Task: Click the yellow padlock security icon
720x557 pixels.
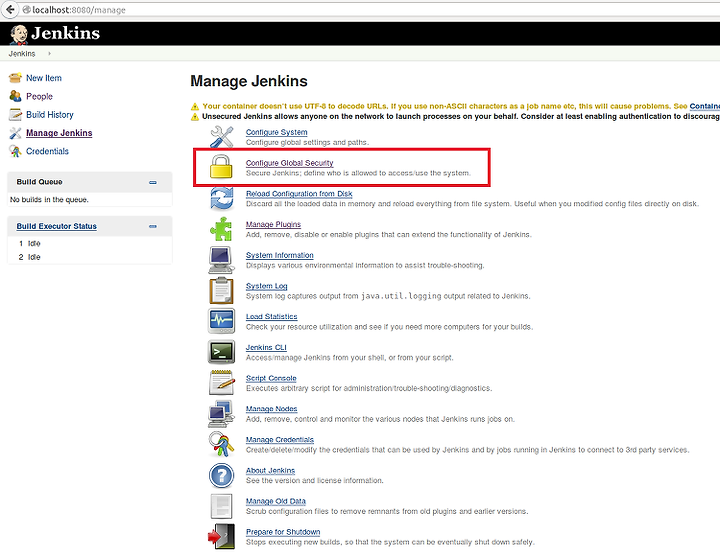Action: pos(221,166)
